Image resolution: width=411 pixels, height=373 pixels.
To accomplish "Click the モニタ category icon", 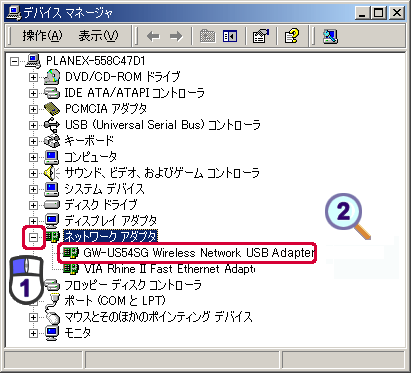I will pos(52,333).
